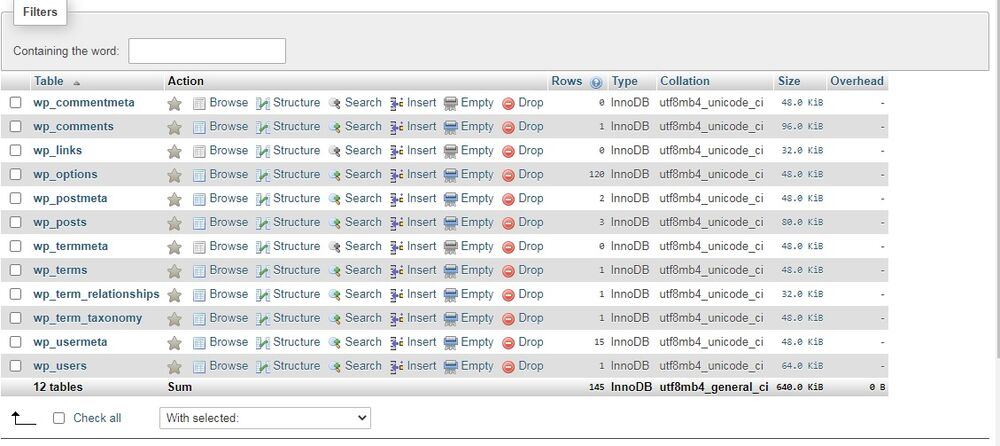The width and height of the screenshot is (1000, 446).
Task: Open the With selected dropdown
Action: pyautogui.click(x=264, y=418)
